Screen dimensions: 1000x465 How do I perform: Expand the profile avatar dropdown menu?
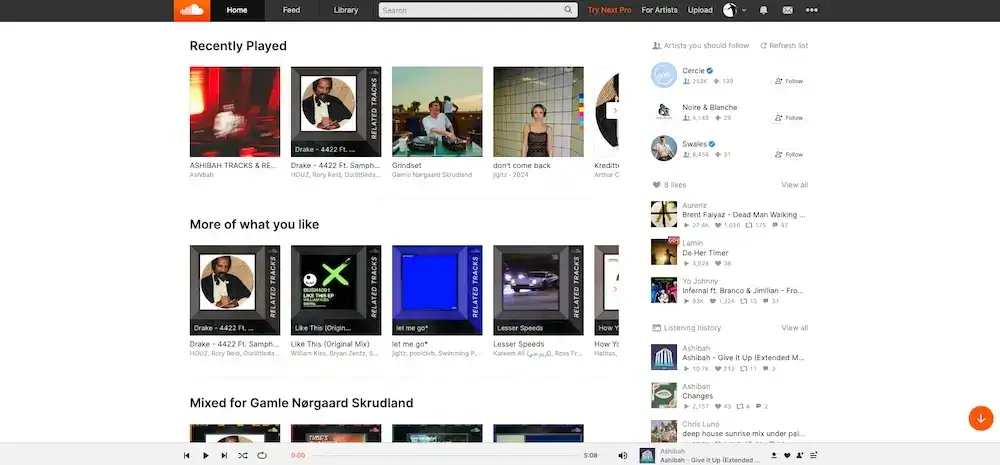click(735, 10)
